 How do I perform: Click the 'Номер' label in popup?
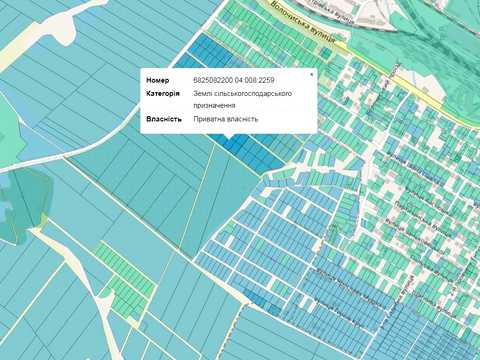(x=158, y=80)
